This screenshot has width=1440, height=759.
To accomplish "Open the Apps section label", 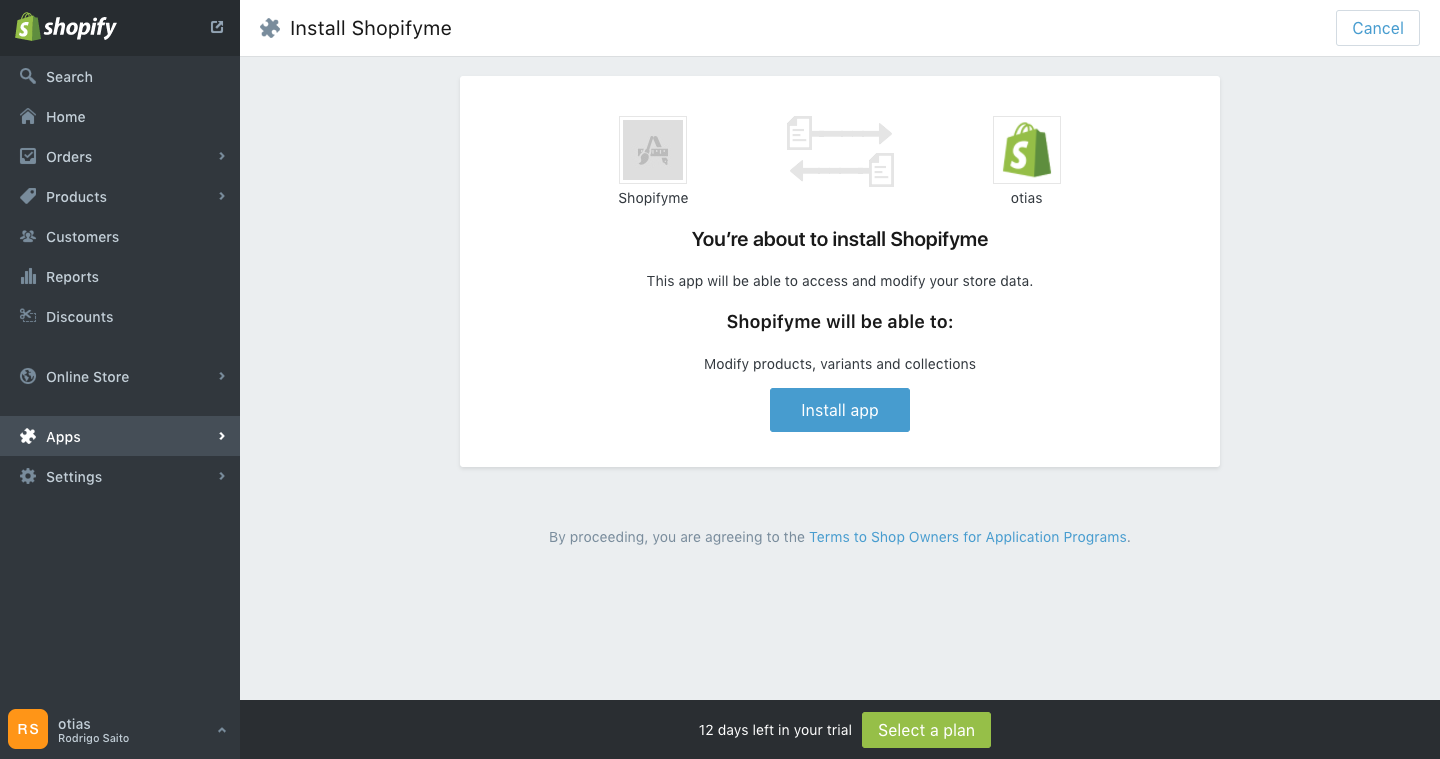I will (x=63, y=437).
